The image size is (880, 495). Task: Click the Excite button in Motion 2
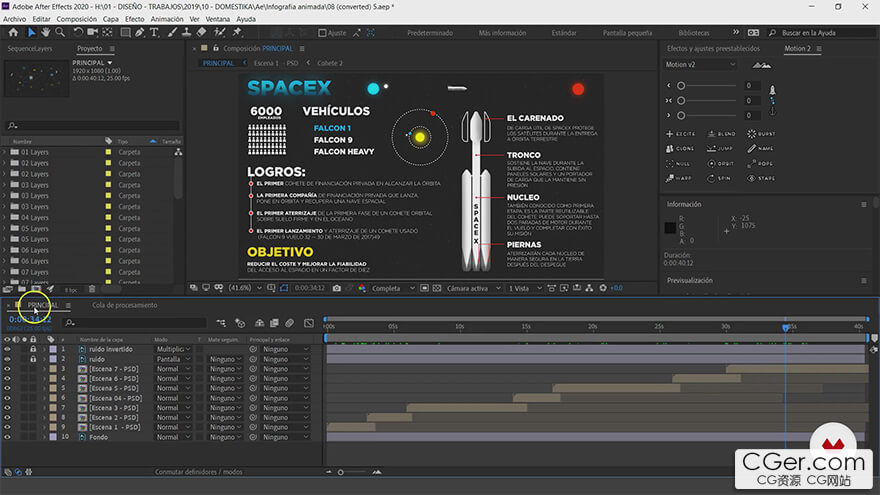[x=681, y=133]
